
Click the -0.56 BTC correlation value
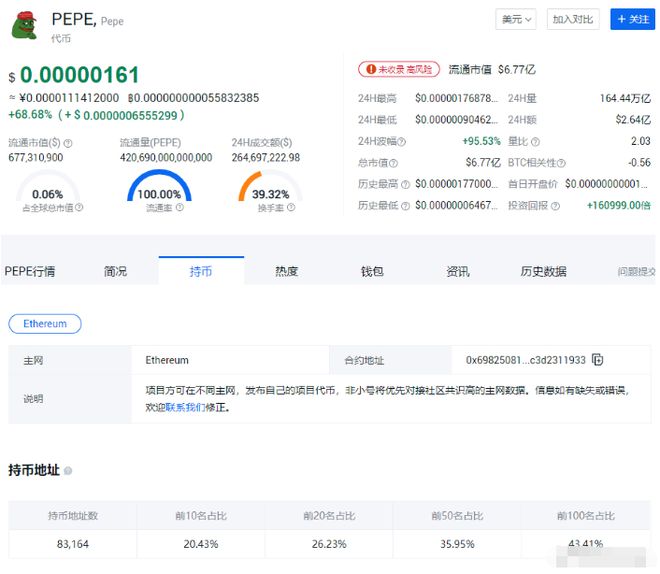point(639,162)
